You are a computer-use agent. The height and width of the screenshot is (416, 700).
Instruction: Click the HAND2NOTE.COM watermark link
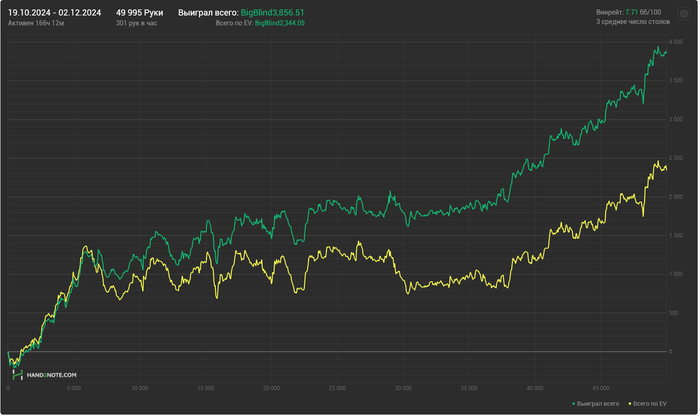point(52,376)
